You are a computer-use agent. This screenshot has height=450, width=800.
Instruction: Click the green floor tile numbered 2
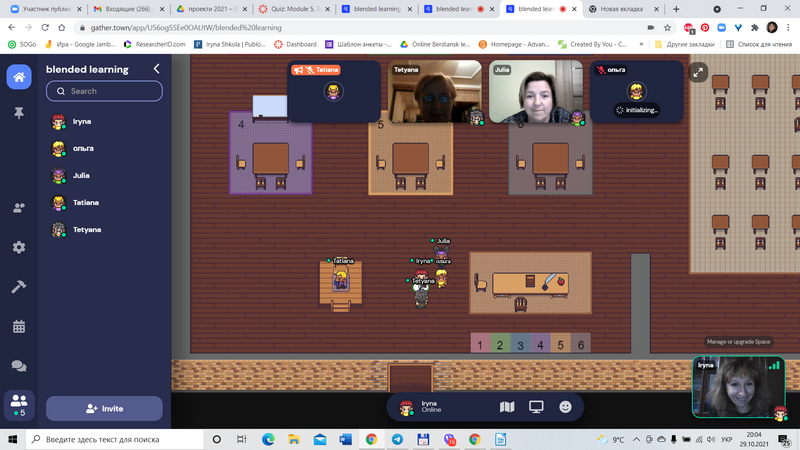click(500, 343)
